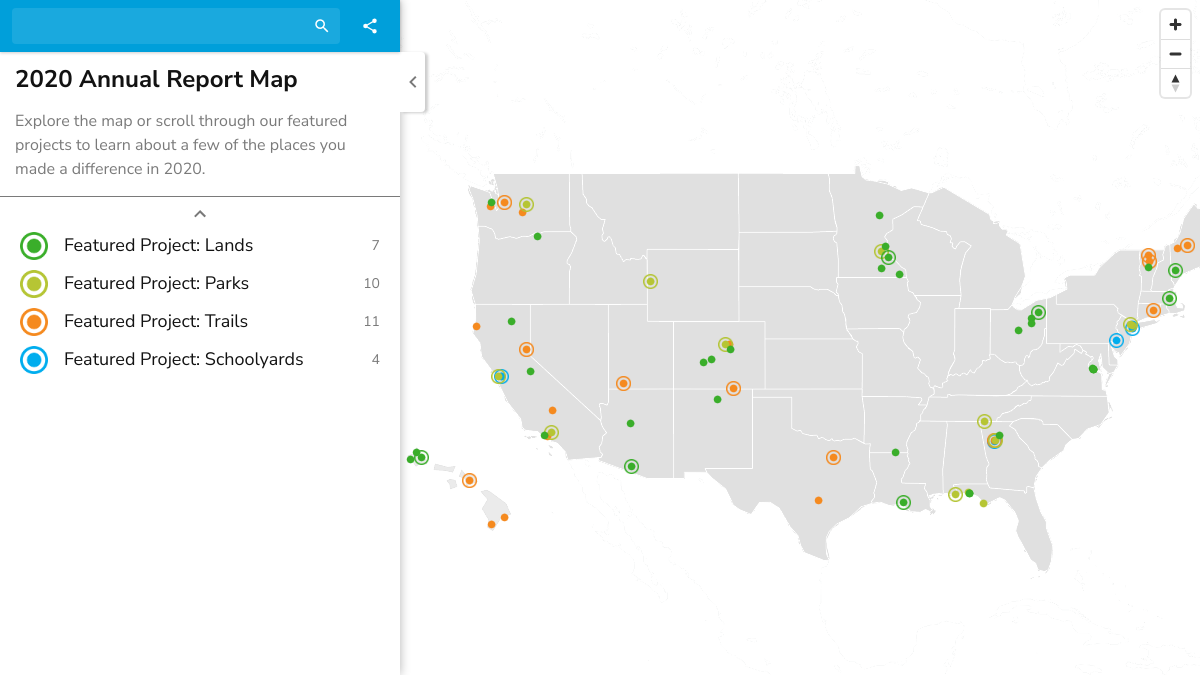Collapse the sidebar panel with the left chevron
This screenshot has height=675, width=1200.
[x=412, y=82]
